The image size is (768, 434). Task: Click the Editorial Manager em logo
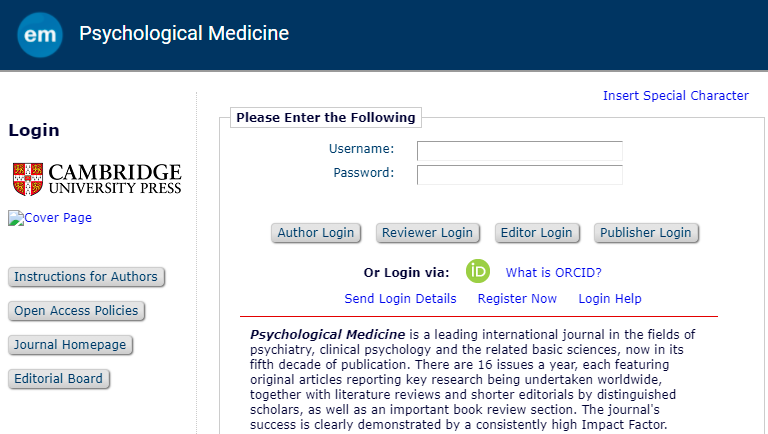pyautogui.click(x=40, y=35)
